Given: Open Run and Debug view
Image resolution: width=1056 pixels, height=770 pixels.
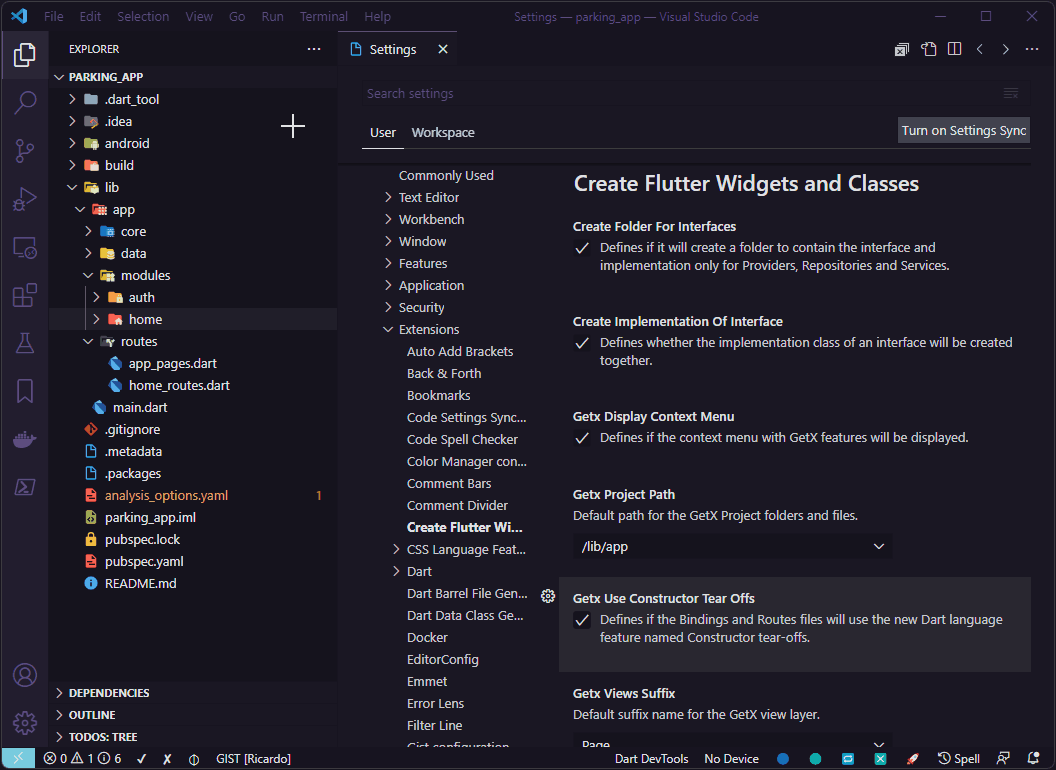Looking at the screenshot, I should point(24,199).
